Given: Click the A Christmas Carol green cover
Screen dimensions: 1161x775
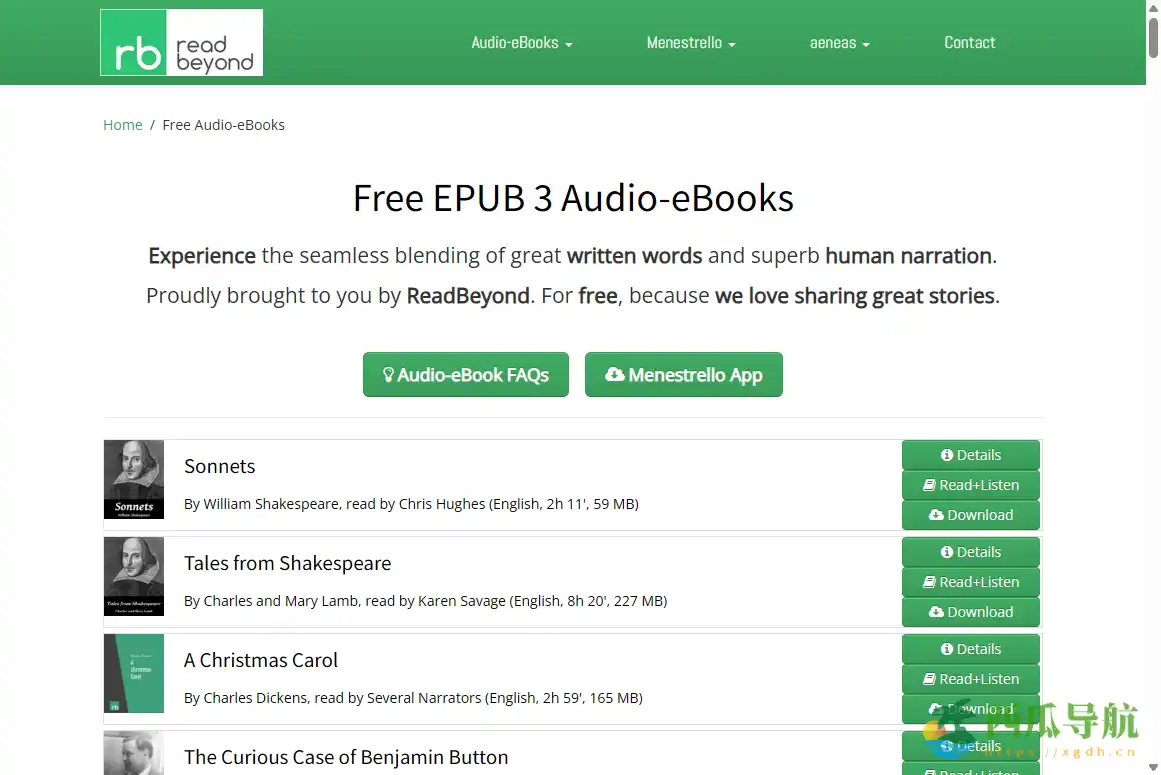Looking at the screenshot, I should 134,674.
